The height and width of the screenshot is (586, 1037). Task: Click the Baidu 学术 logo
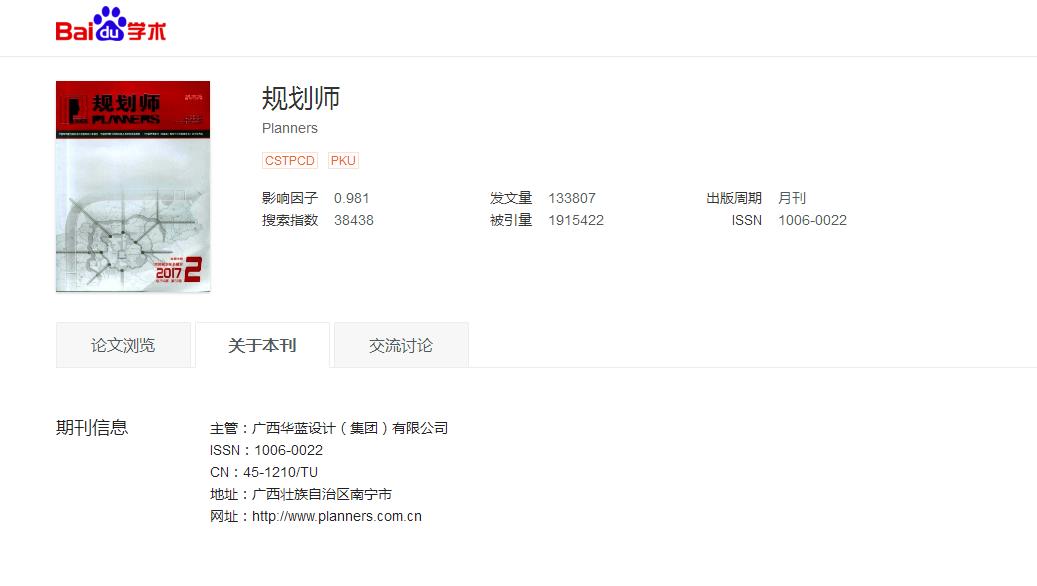click(110, 24)
